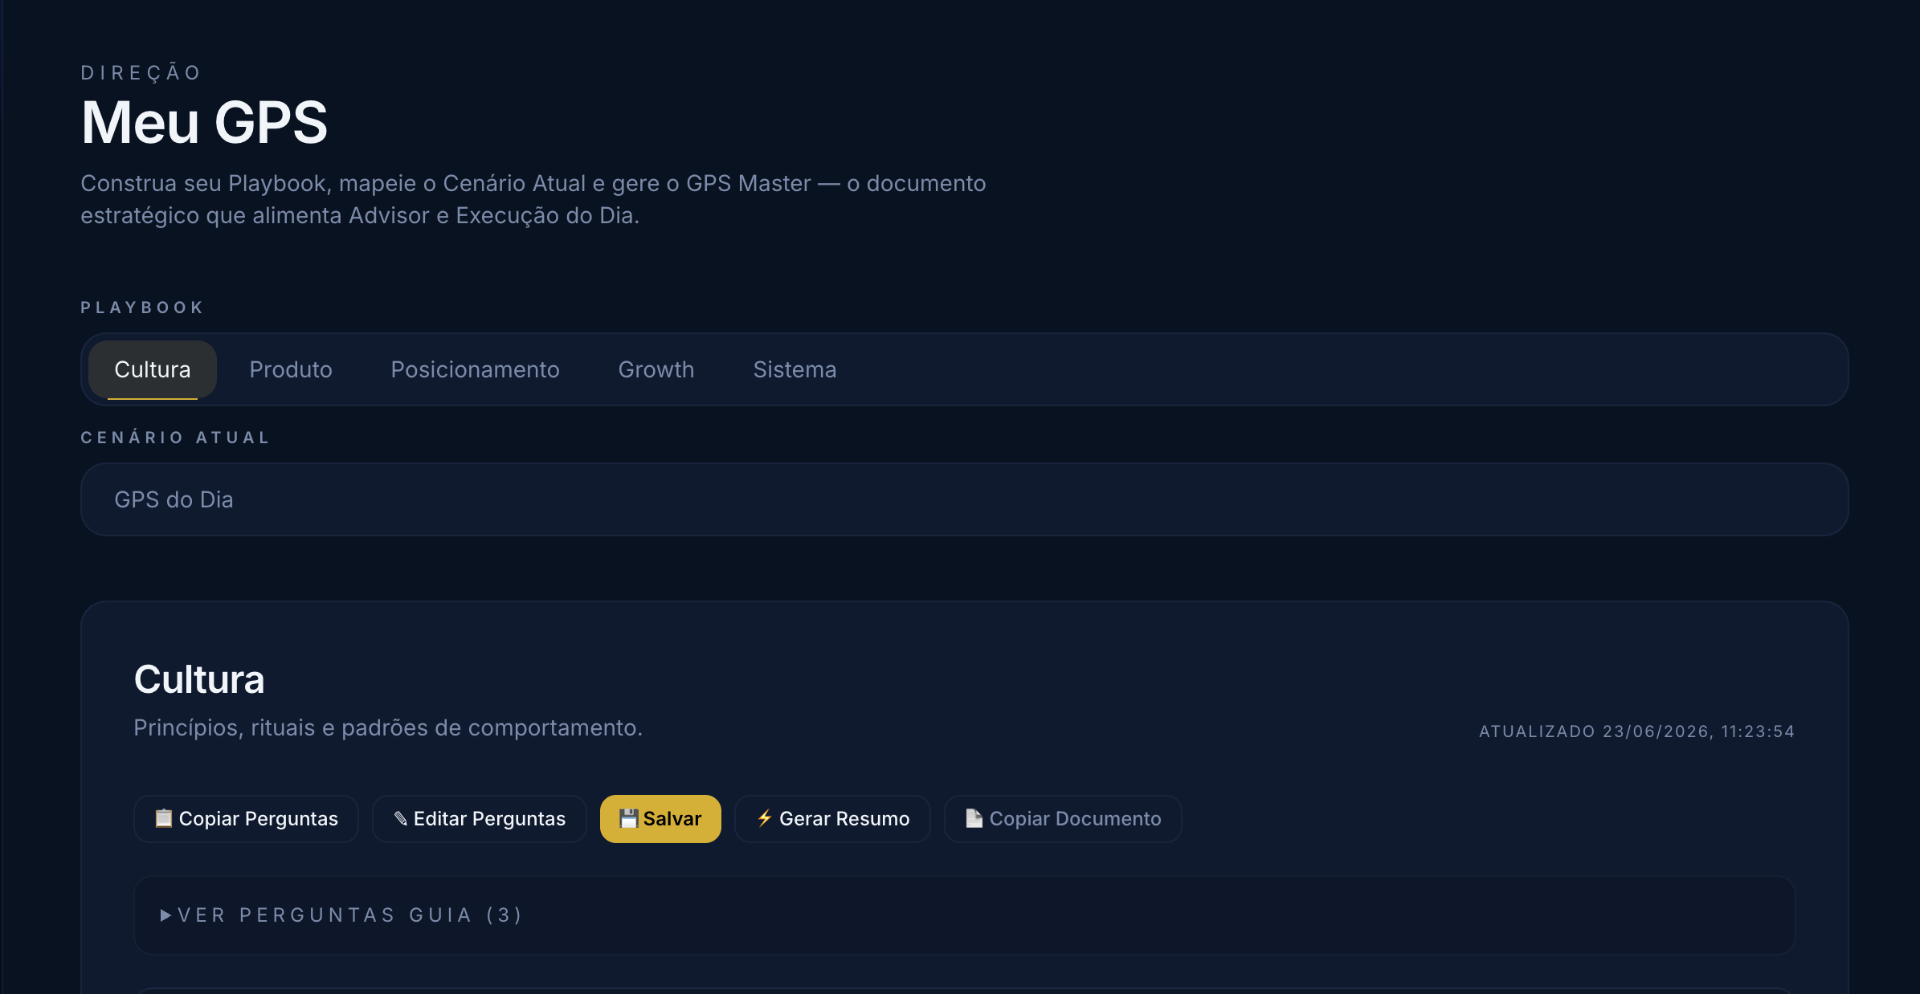Click the Atualizado timestamp text
The height and width of the screenshot is (994, 1920).
tap(1637, 731)
